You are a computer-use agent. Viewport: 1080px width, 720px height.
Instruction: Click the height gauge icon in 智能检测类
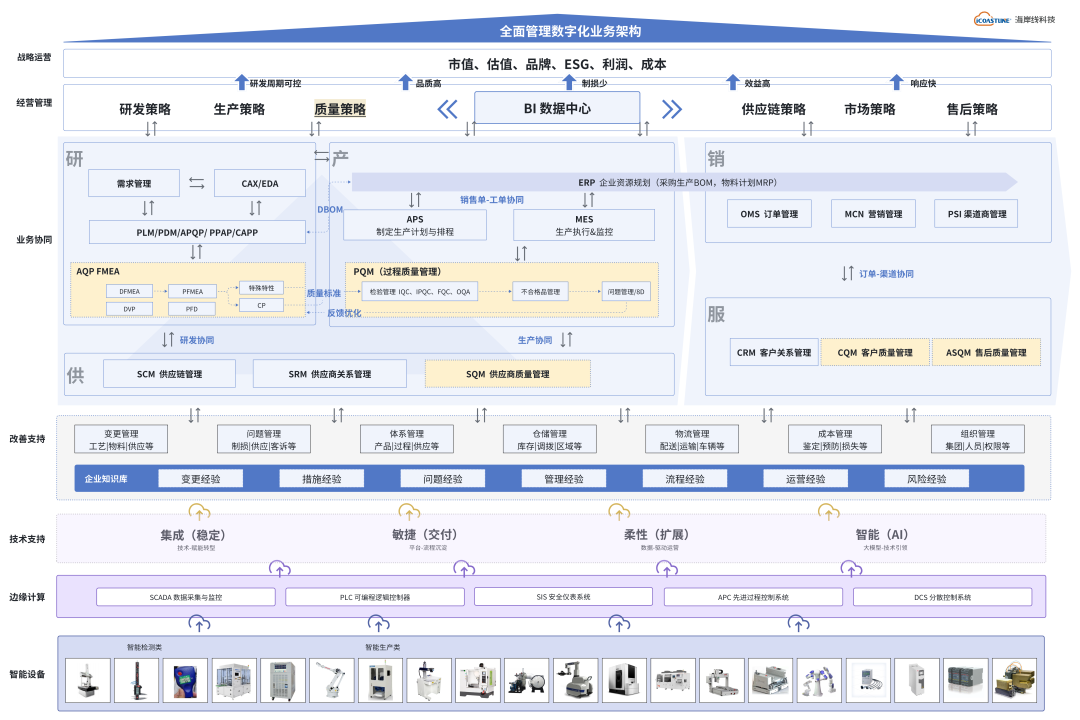pos(135,680)
